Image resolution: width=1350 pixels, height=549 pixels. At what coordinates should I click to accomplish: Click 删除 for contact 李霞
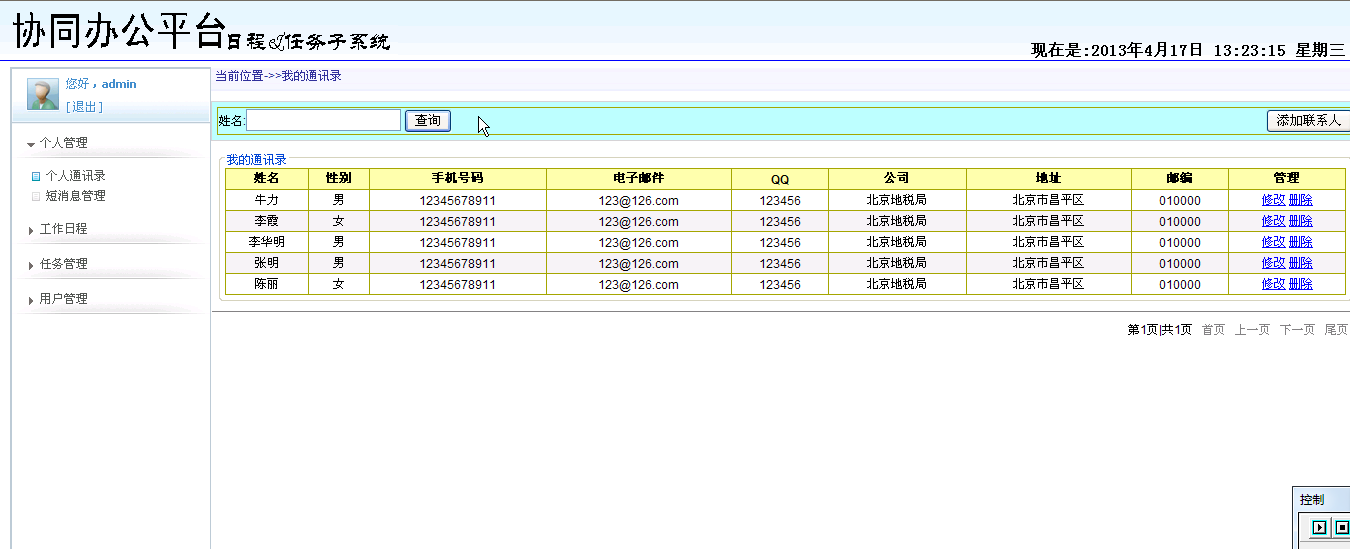(x=1300, y=221)
